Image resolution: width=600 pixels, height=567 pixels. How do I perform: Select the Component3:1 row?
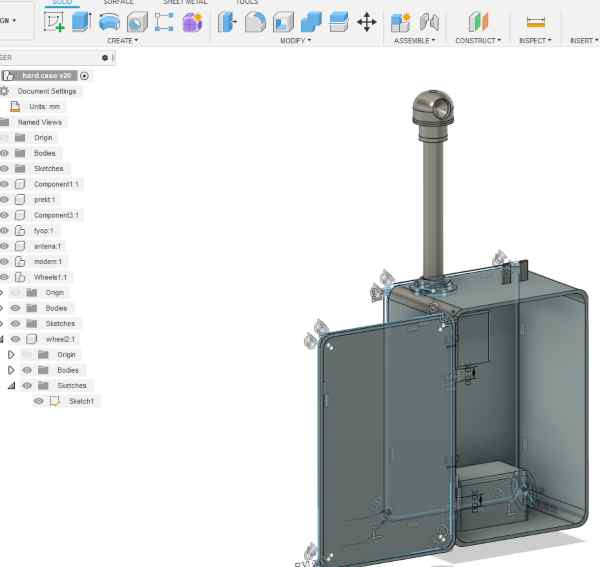coord(56,215)
